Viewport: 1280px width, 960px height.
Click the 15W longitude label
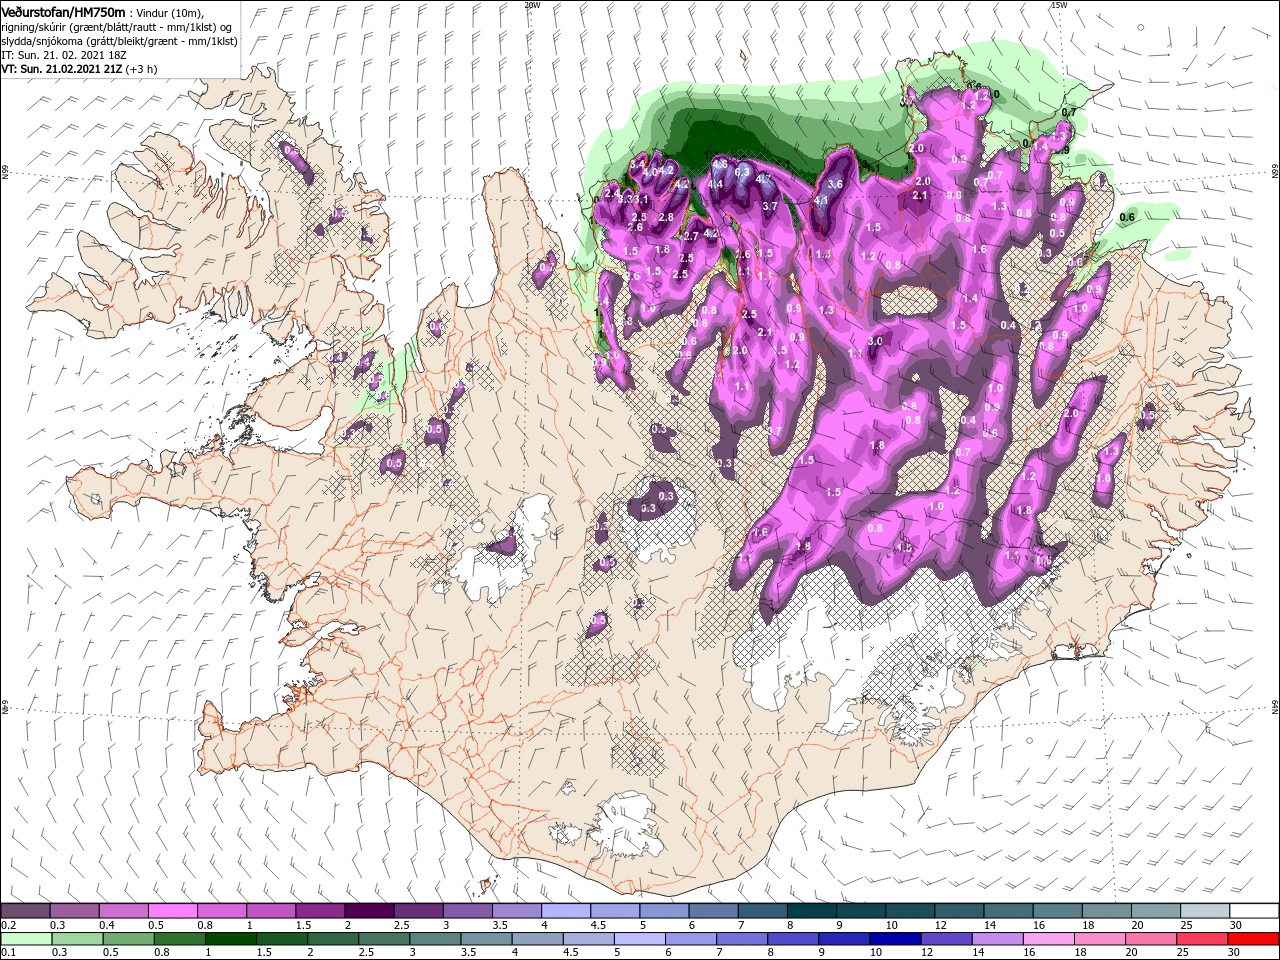pyautogui.click(x=1059, y=5)
